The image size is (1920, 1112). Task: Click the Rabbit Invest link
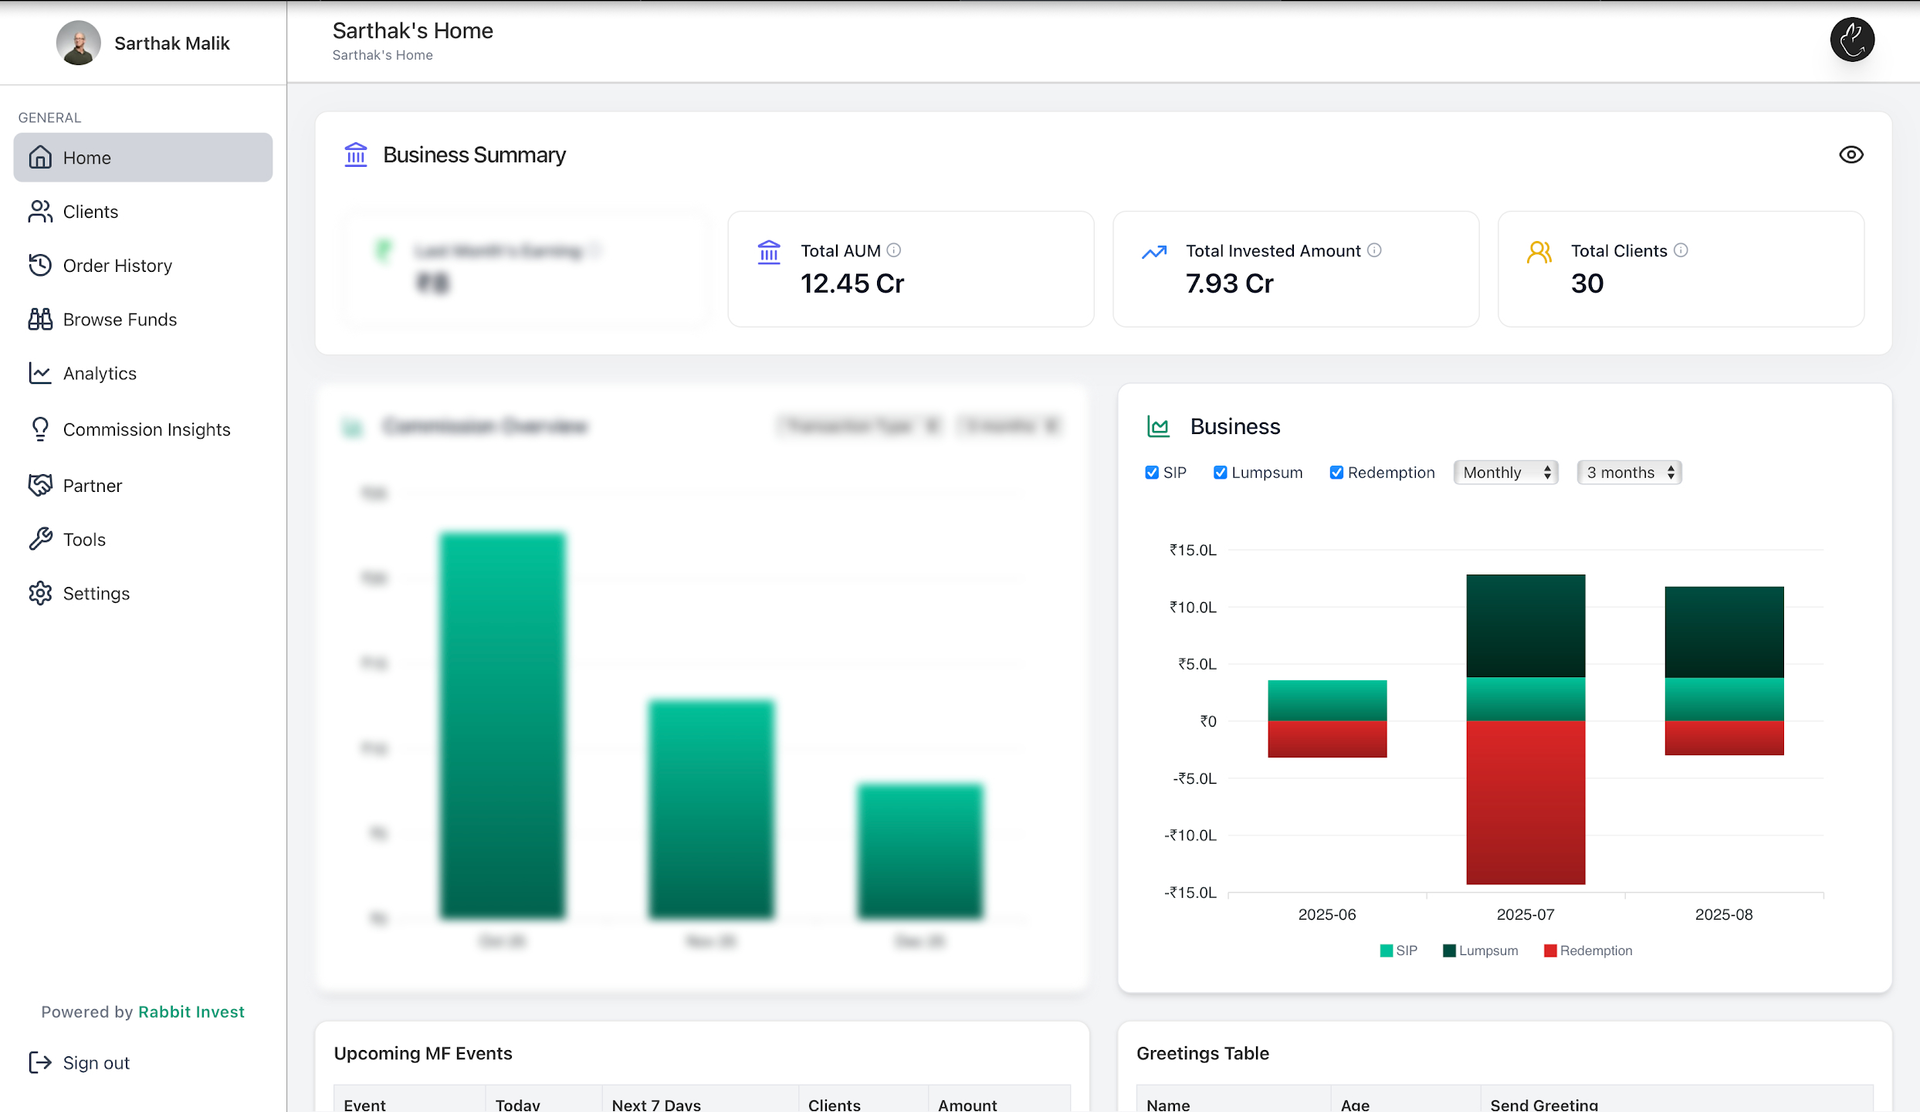tap(191, 1011)
